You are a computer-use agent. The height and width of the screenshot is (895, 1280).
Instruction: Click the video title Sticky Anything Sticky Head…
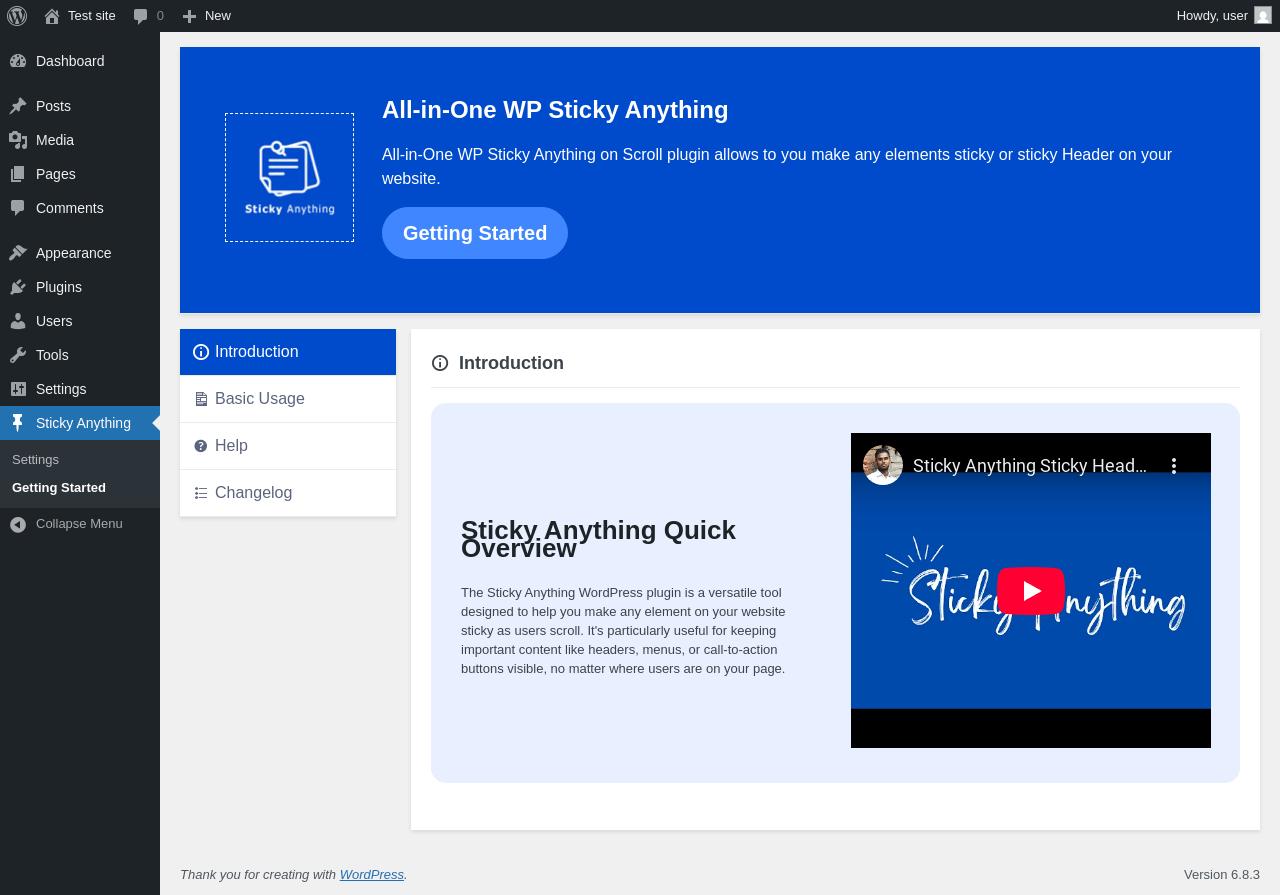click(1030, 466)
